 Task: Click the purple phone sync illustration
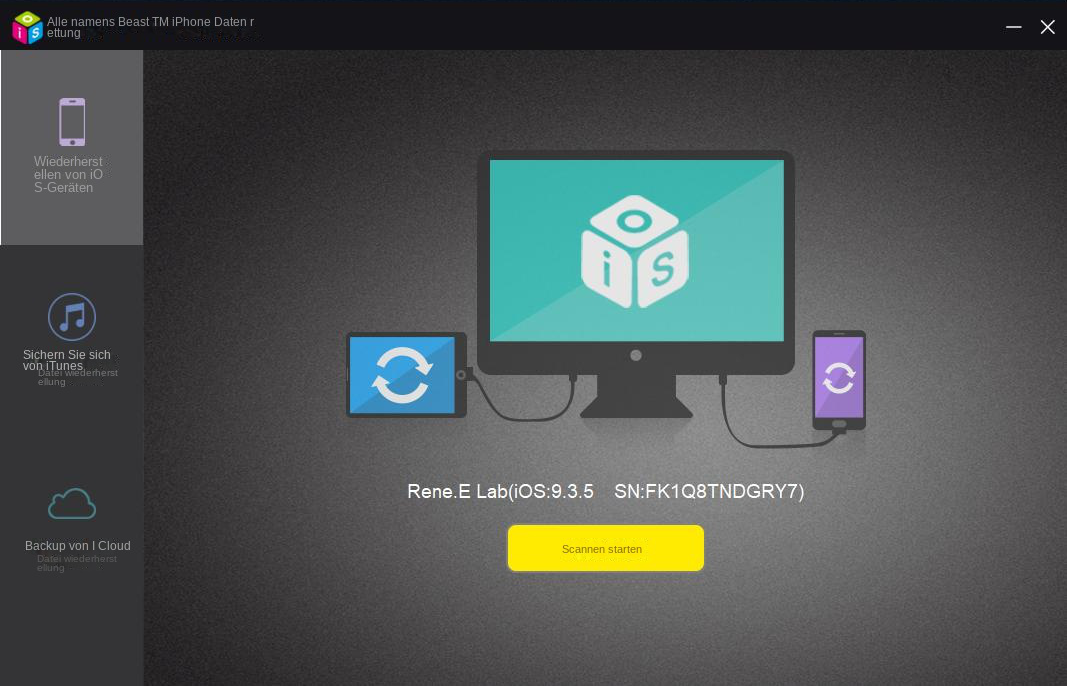[x=839, y=380]
